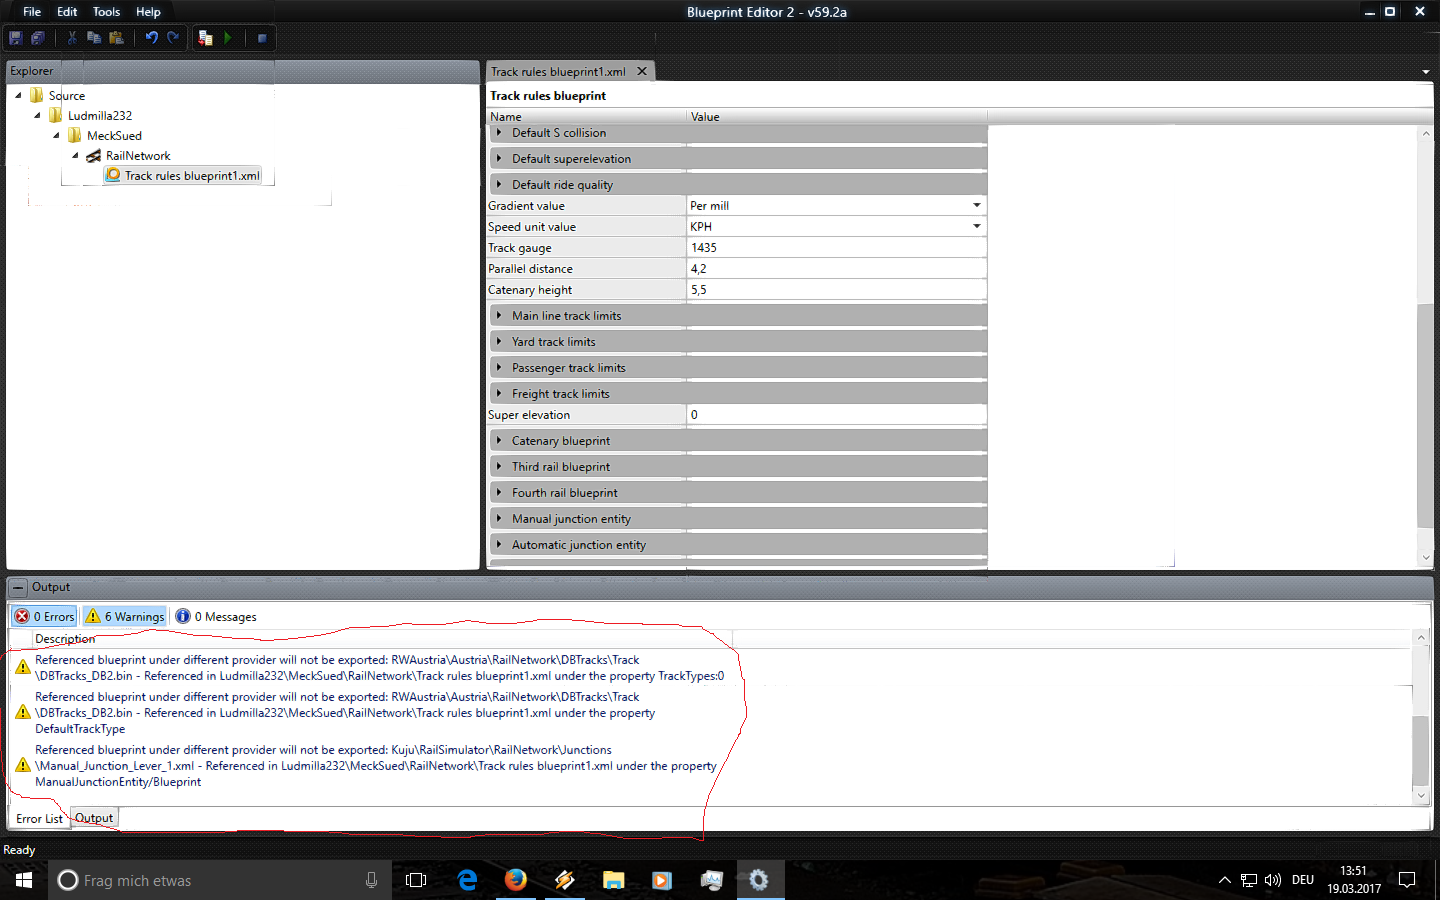Expand Automatic junction entity section
Screen dimensions: 1440x900
click(x=499, y=544)
